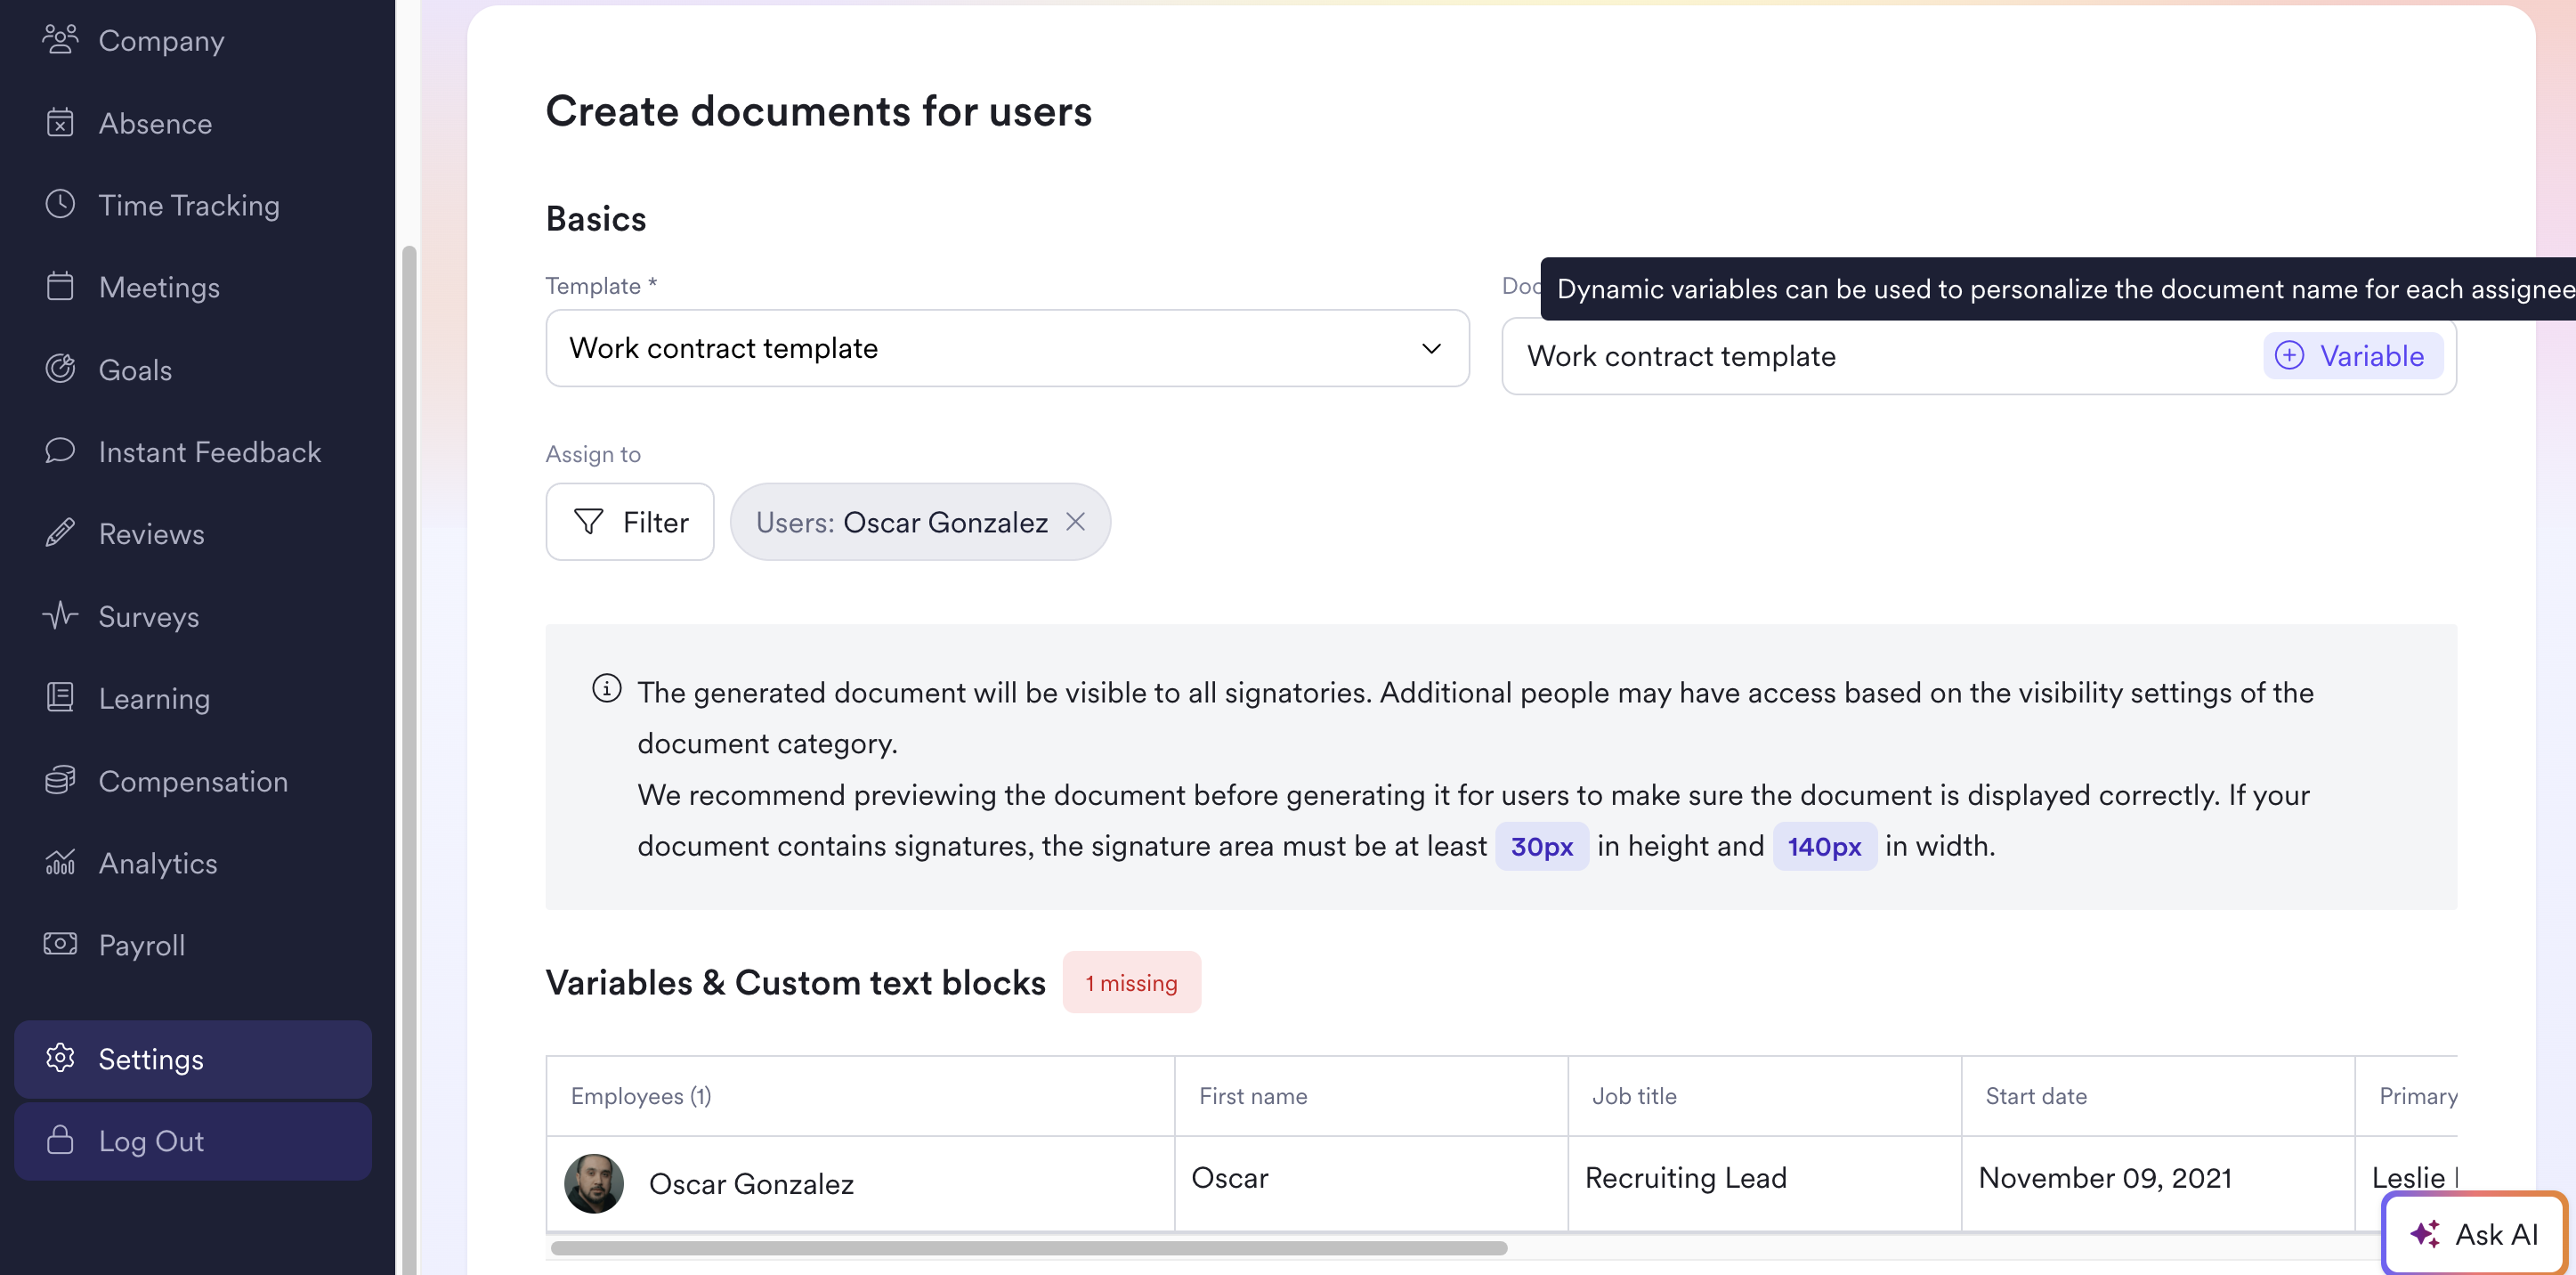Click the Time Tracking clock icon
The image size is (2576, 1275).
(x=60, y=205)
